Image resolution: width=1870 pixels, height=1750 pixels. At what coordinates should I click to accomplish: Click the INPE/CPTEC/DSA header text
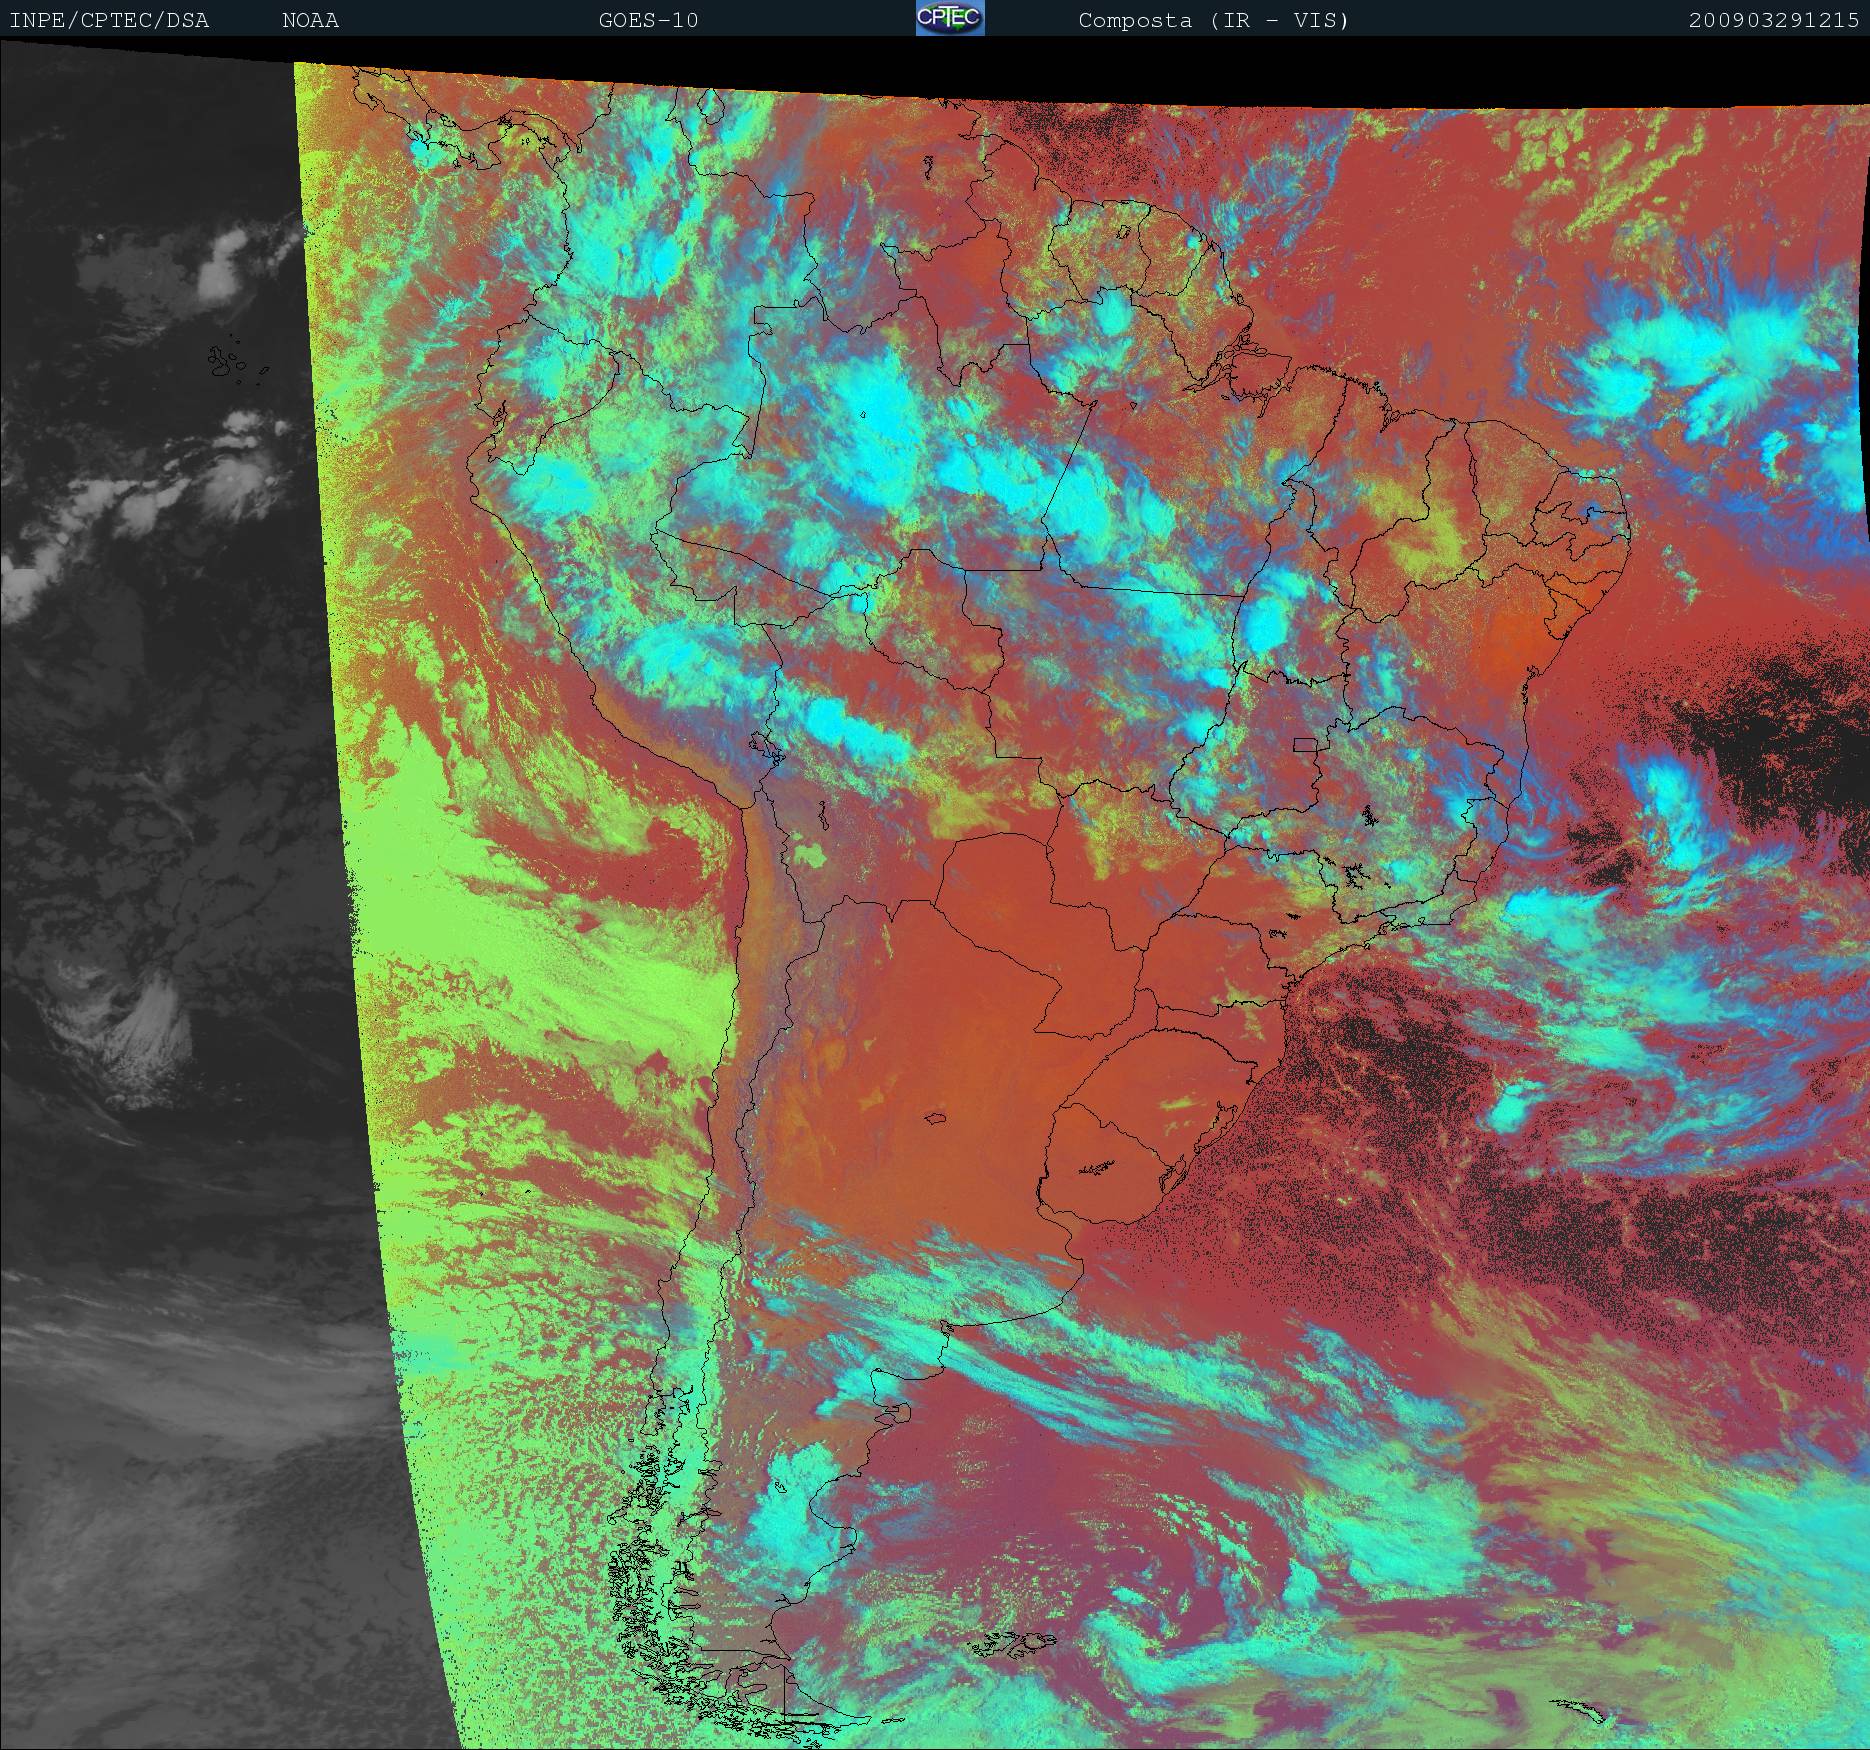click(x=109, y=20)
